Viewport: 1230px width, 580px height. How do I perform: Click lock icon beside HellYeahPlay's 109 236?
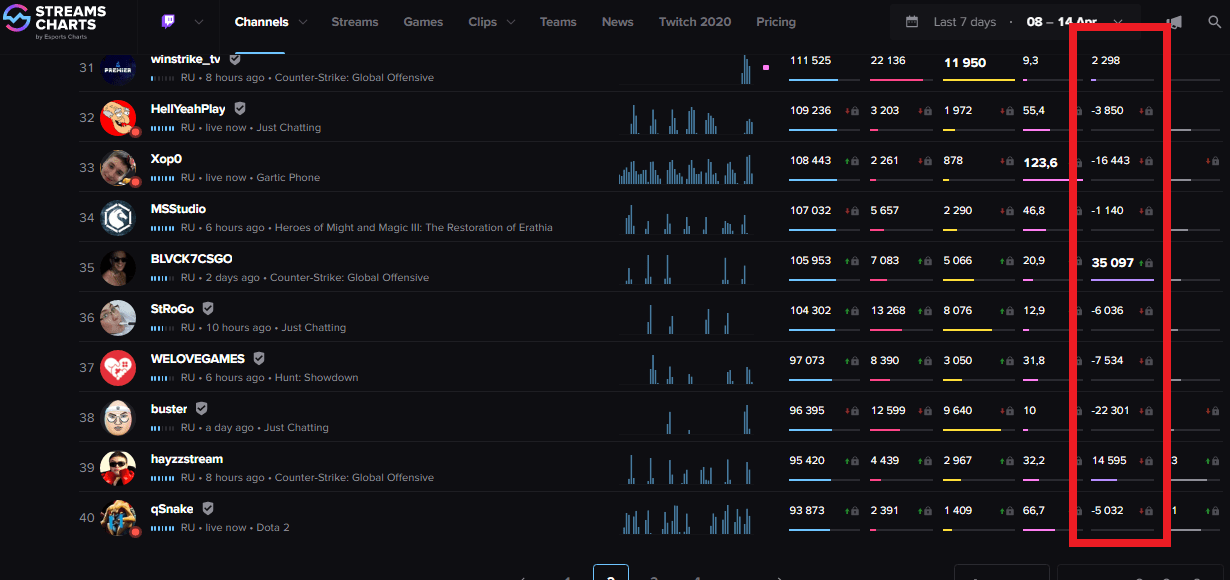[x=855, y=111]
